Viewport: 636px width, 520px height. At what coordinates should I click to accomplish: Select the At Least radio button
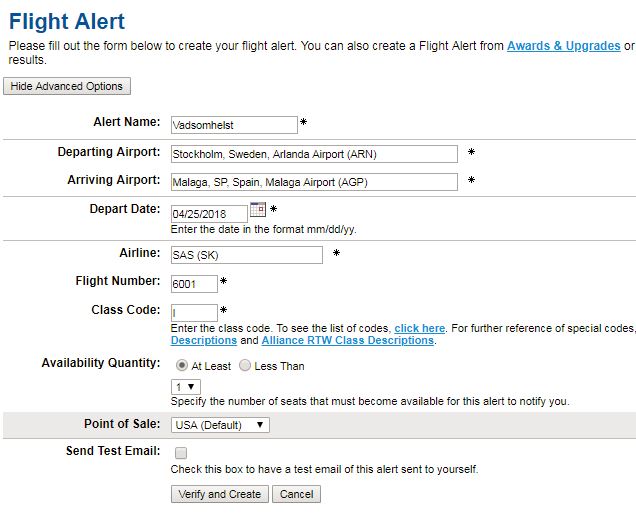181,365
